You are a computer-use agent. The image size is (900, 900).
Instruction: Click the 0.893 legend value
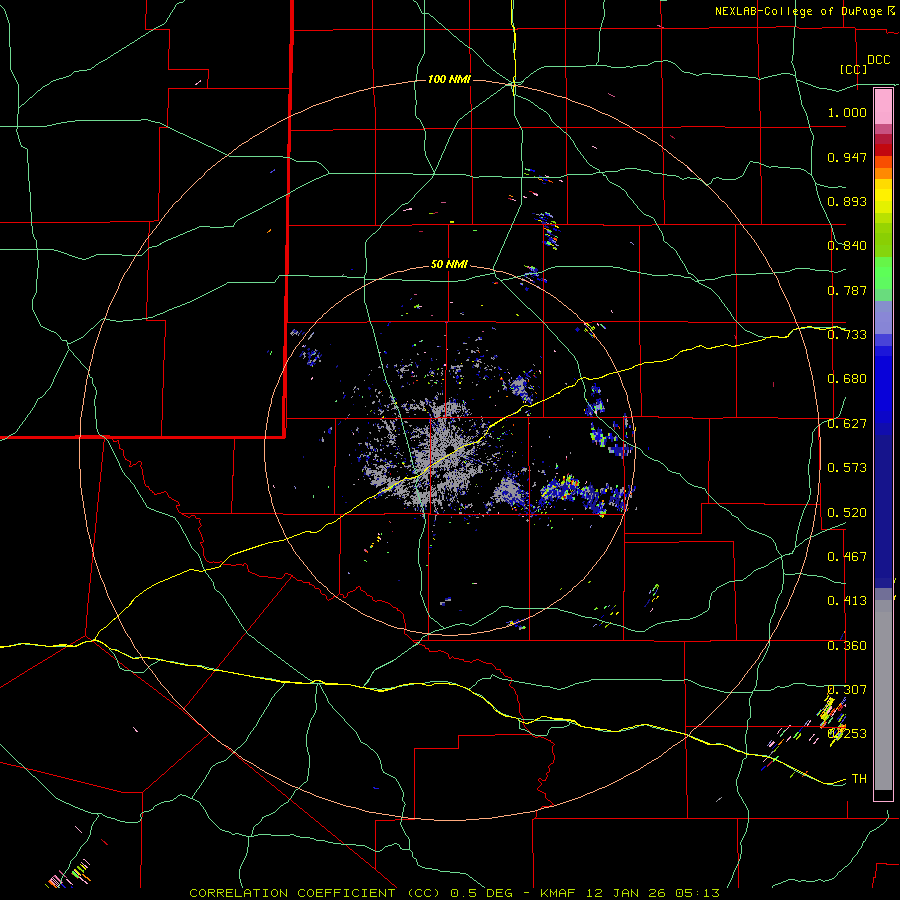point(847,201)
